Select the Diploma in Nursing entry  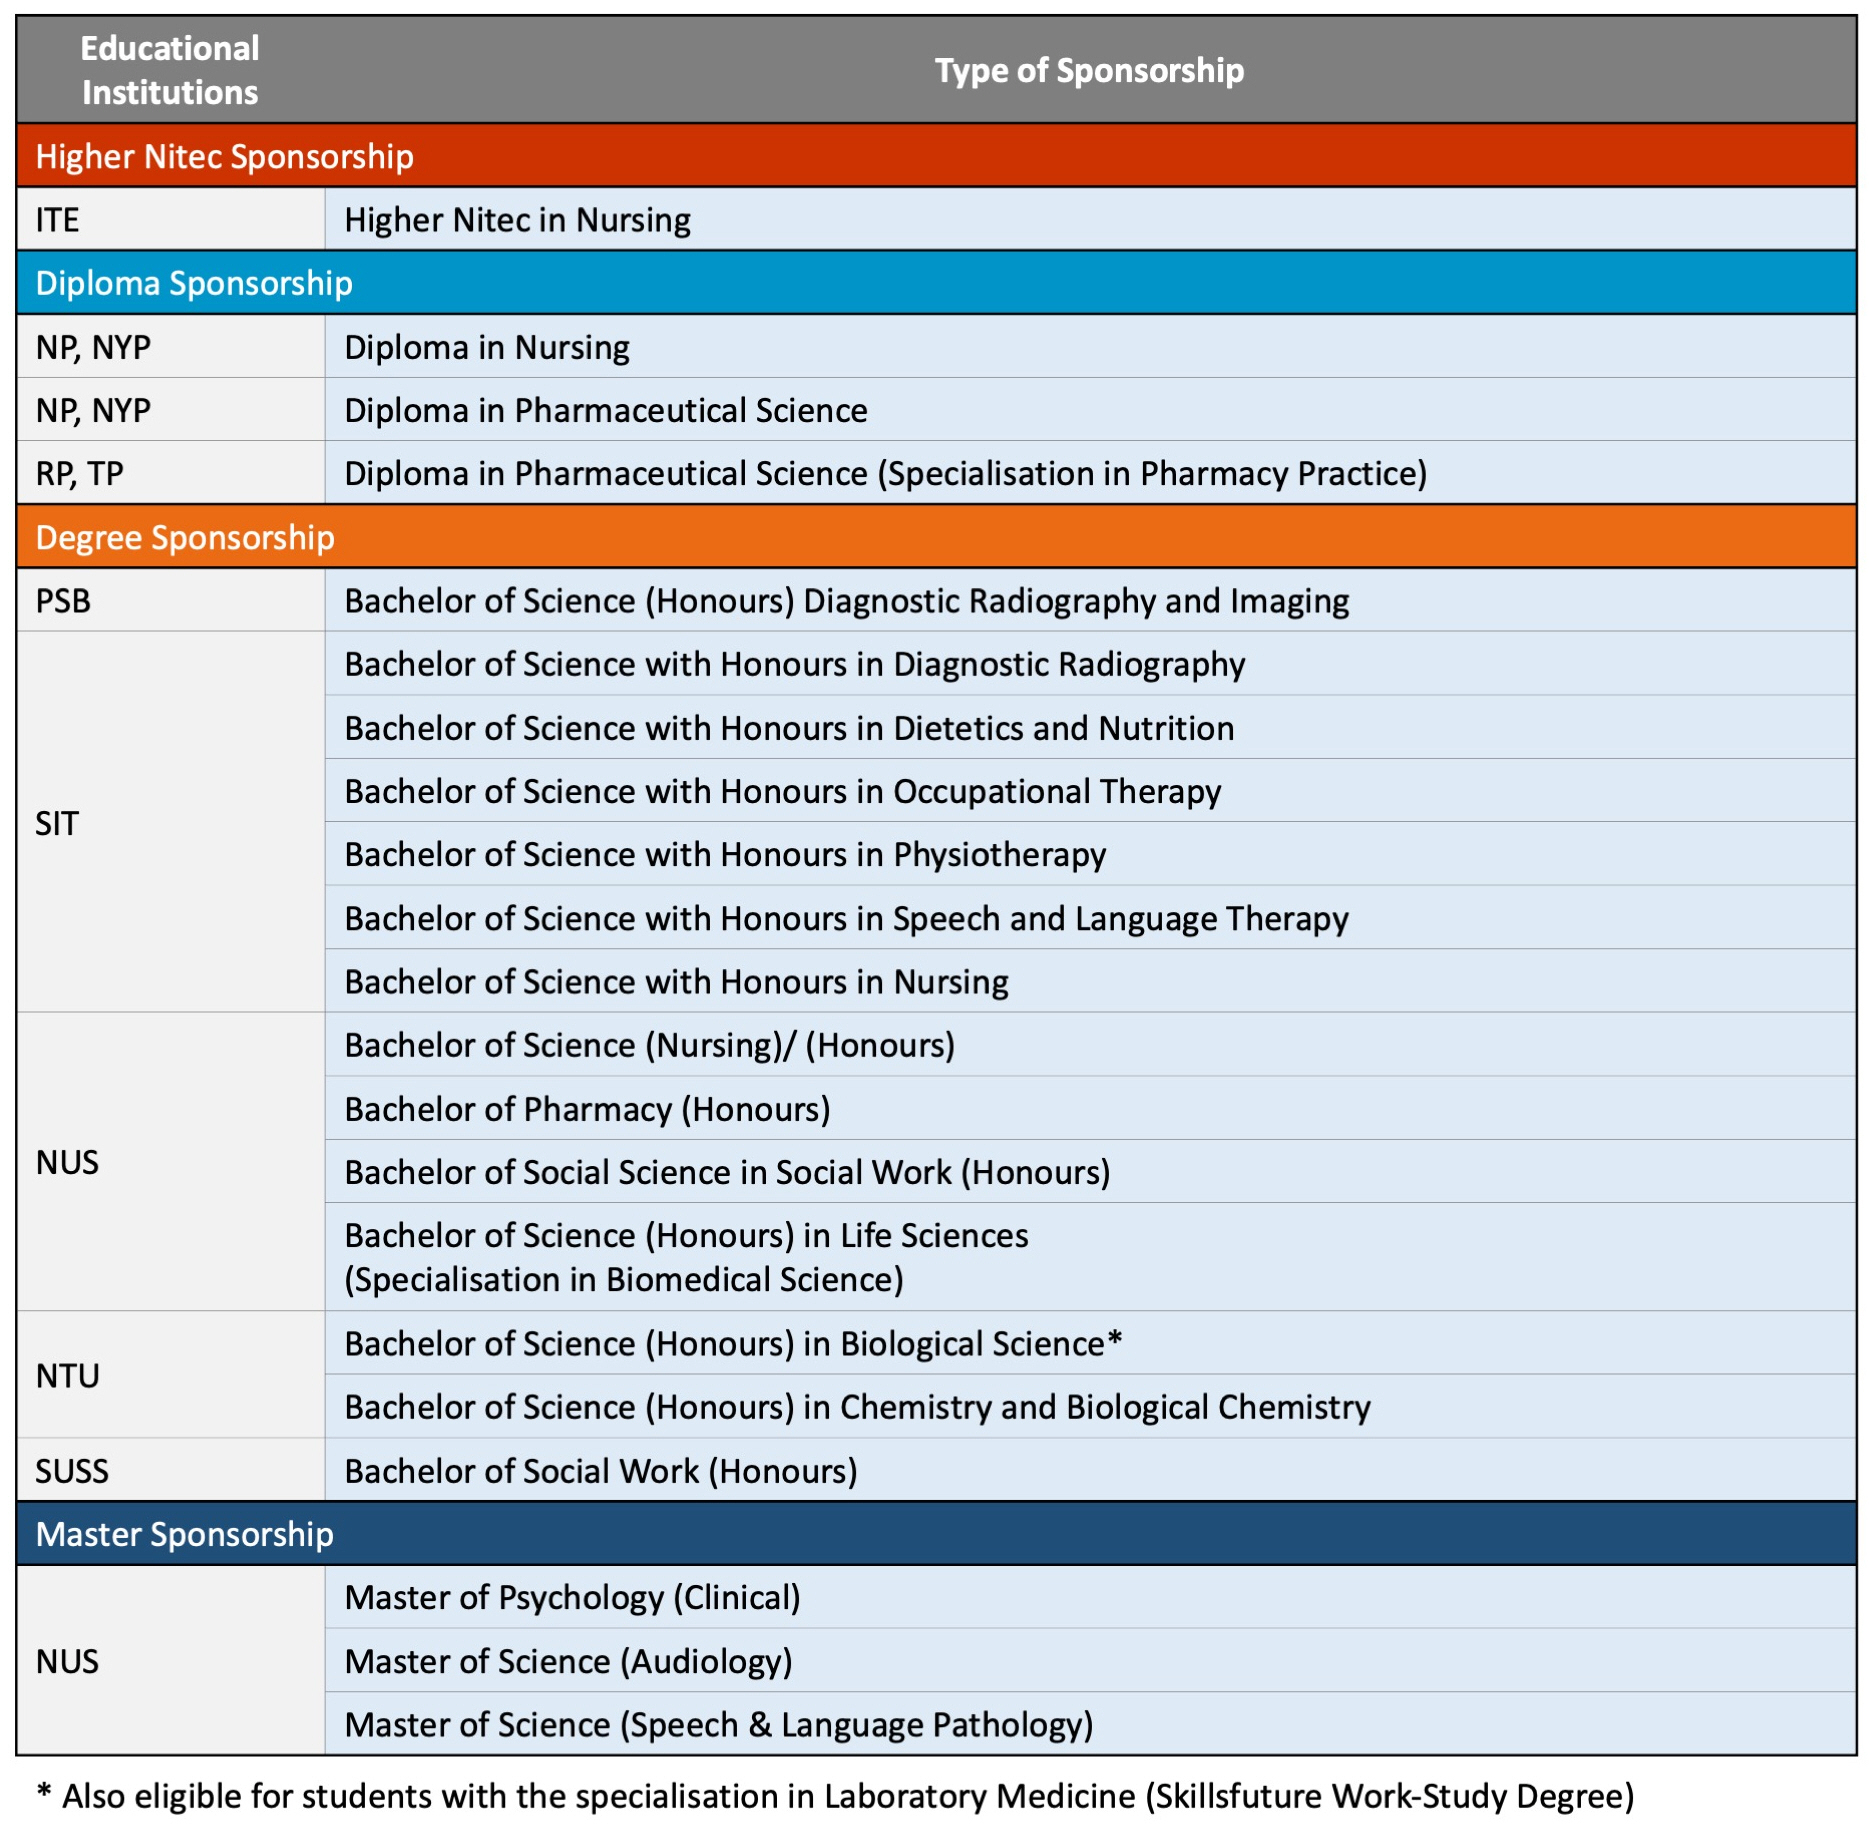click(x=486, y=348)
